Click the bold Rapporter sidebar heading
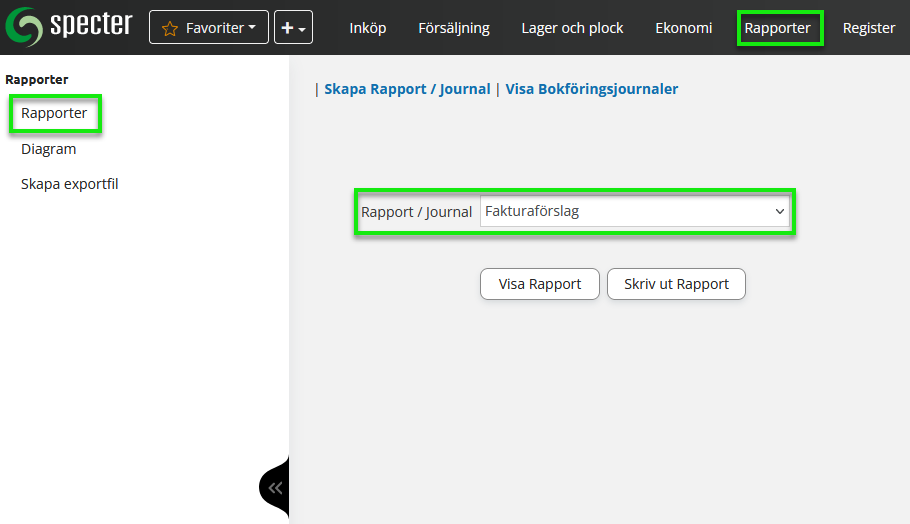The height and width of the screenshot is (524, 910). point(37,78)
